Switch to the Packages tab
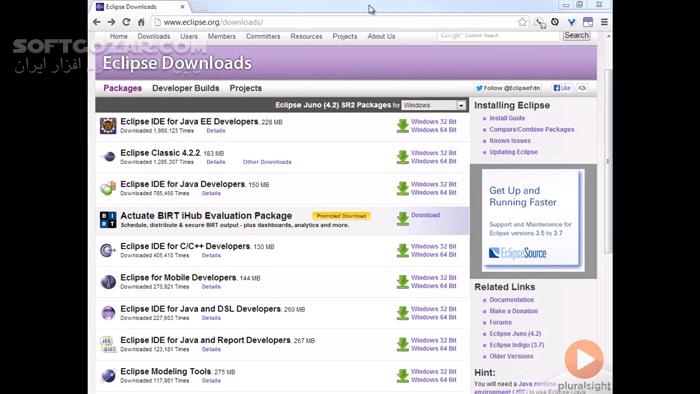Screen dimensions: 700x394 [x=122, y=88]
